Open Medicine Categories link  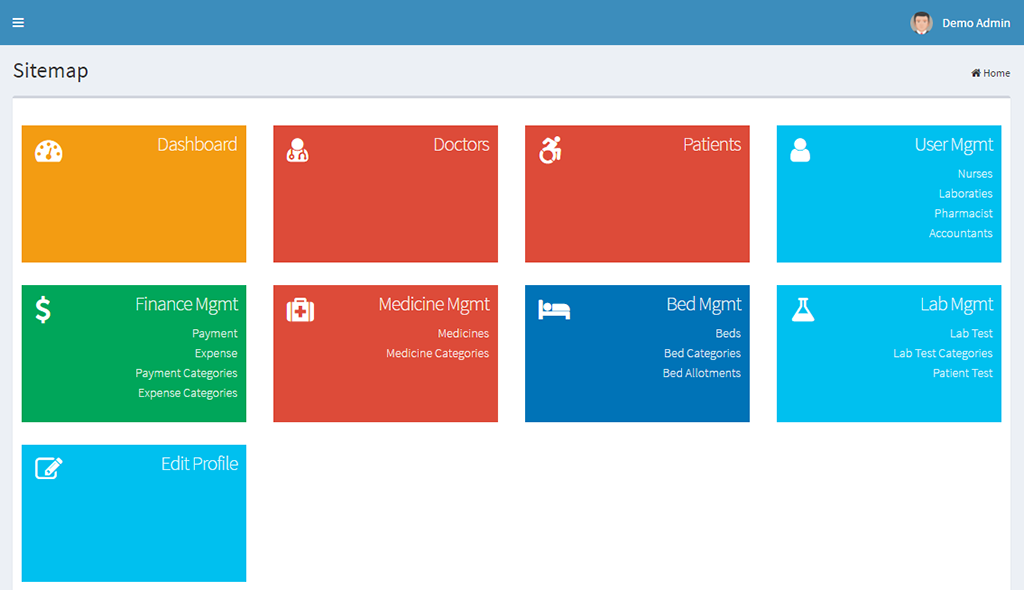pyautogui.click(x=437, y=354)
